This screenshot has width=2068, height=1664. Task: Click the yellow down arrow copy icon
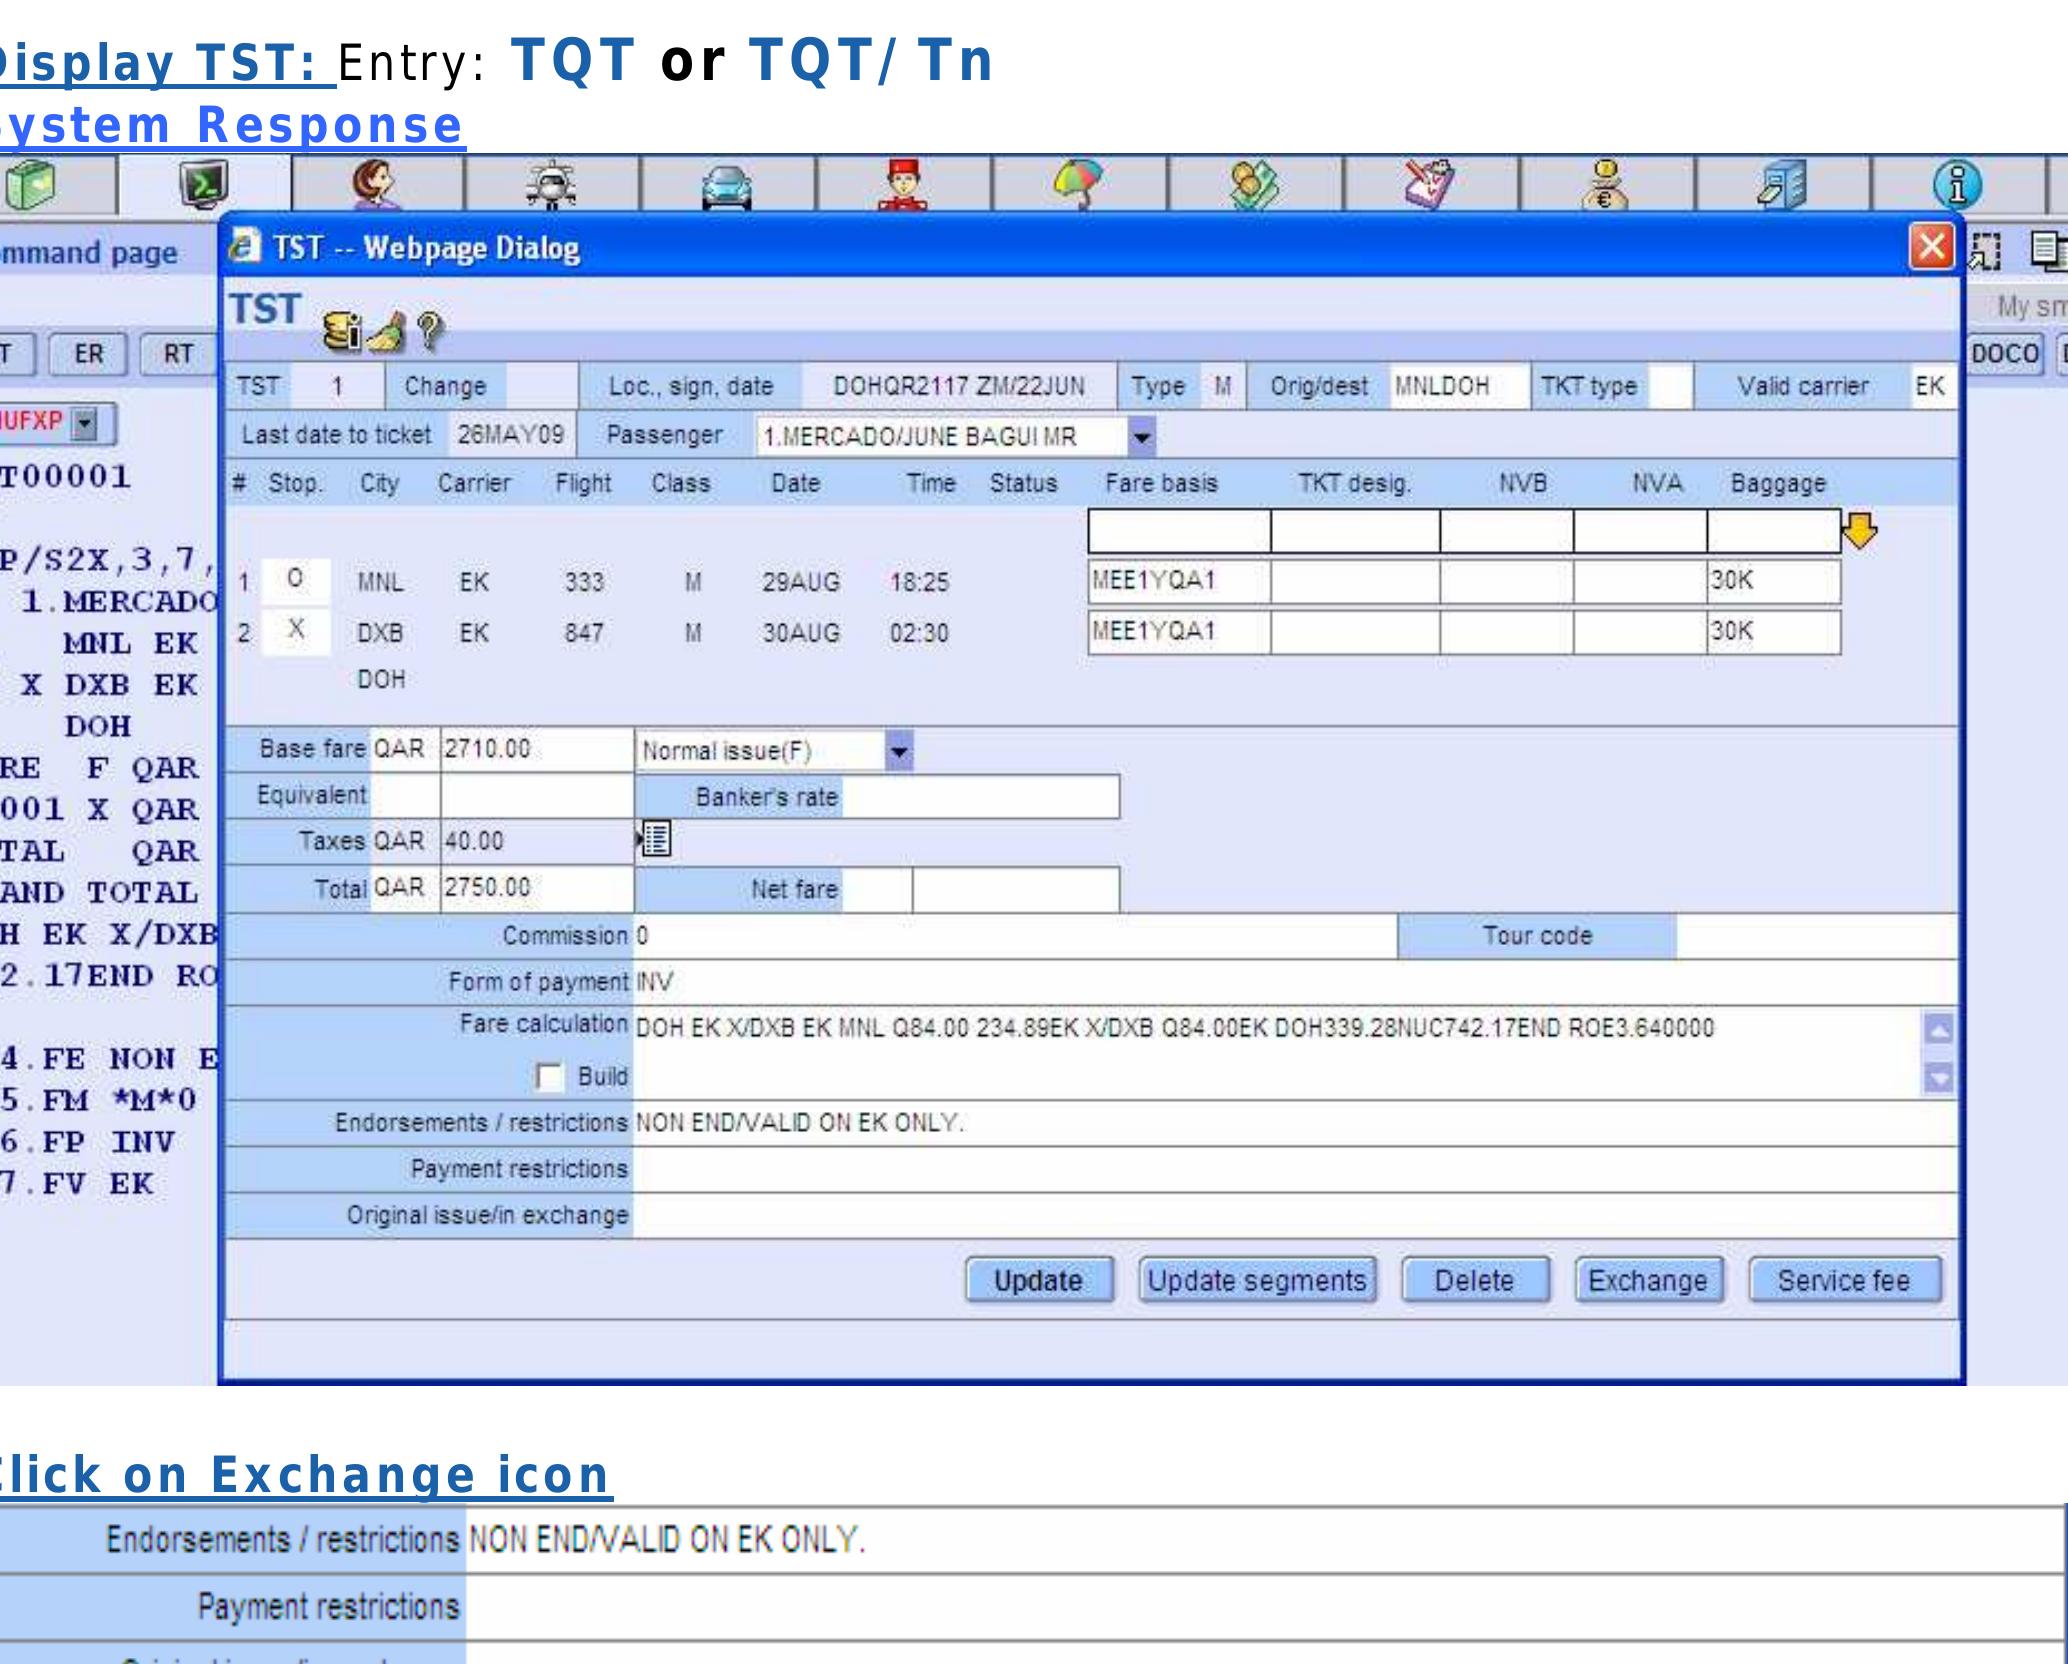click(1859, 530)
